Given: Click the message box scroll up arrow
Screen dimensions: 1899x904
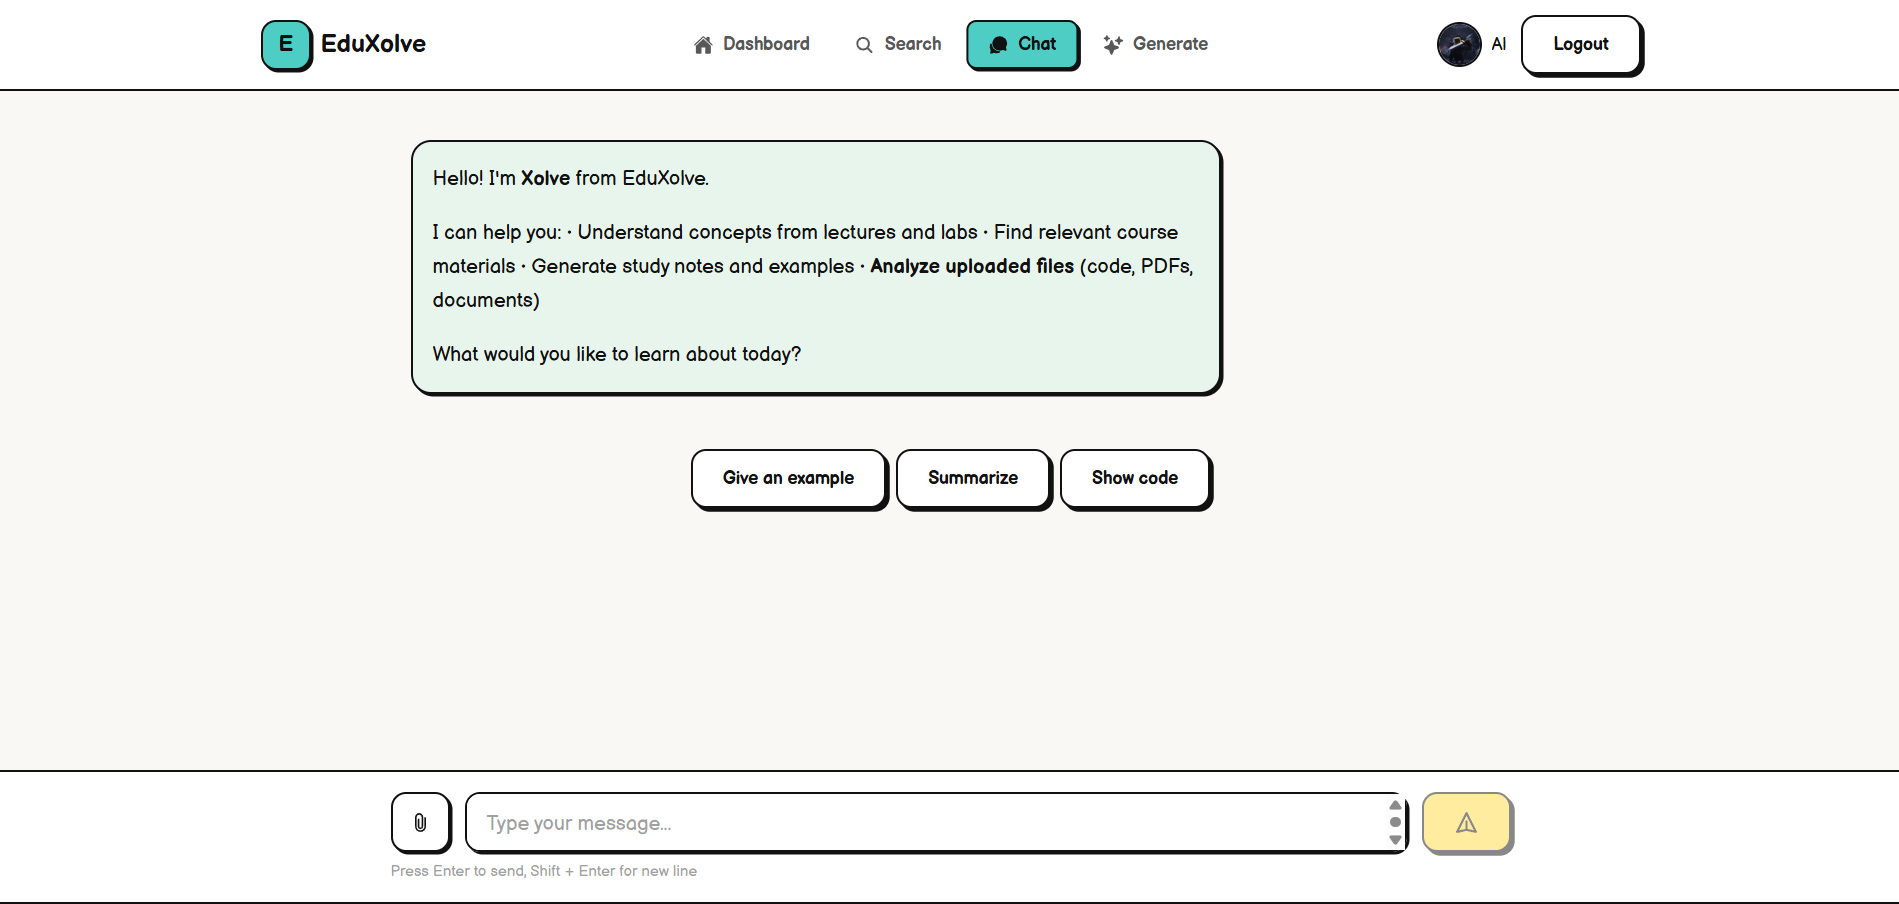Looking at the screenshot, I should [x=1395, y=805].
